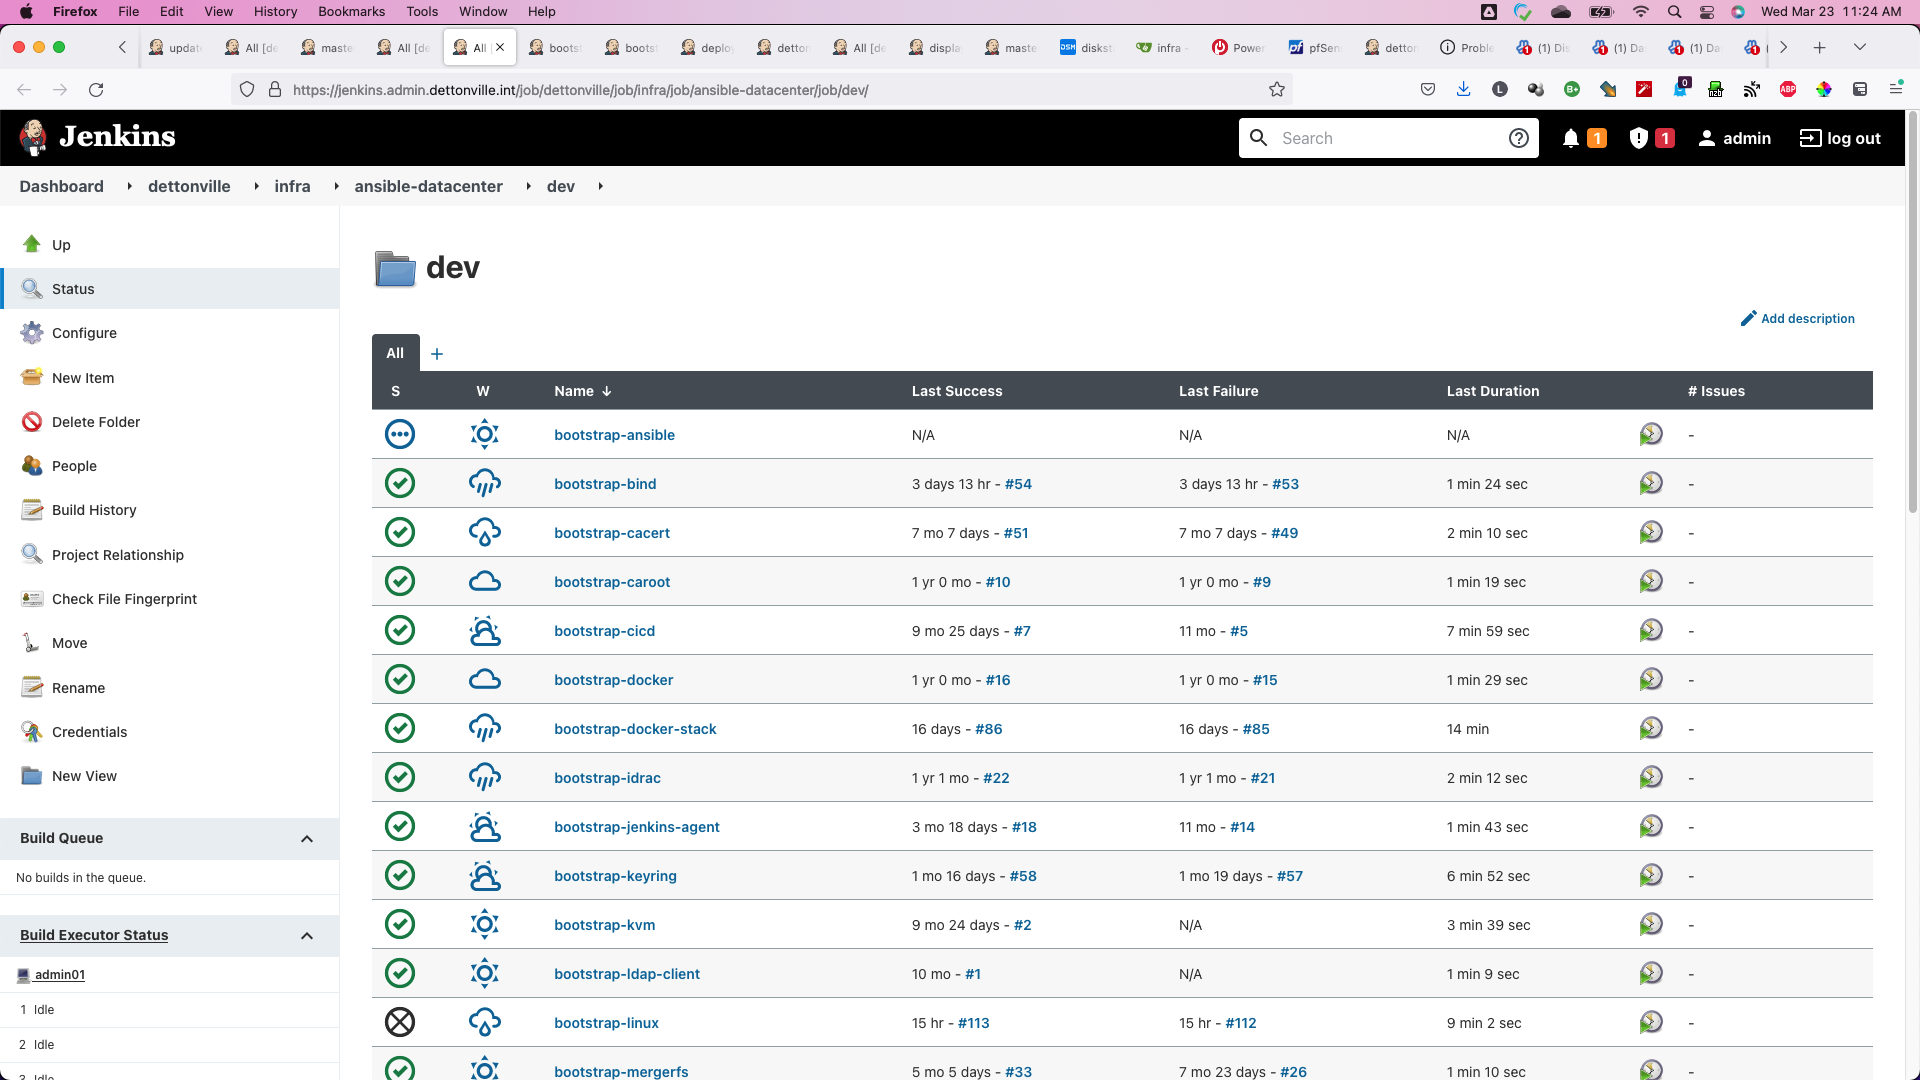Collapse the Build Queue panel
The height and width of the screenshot is (1080, 1920).
[307, 839]
